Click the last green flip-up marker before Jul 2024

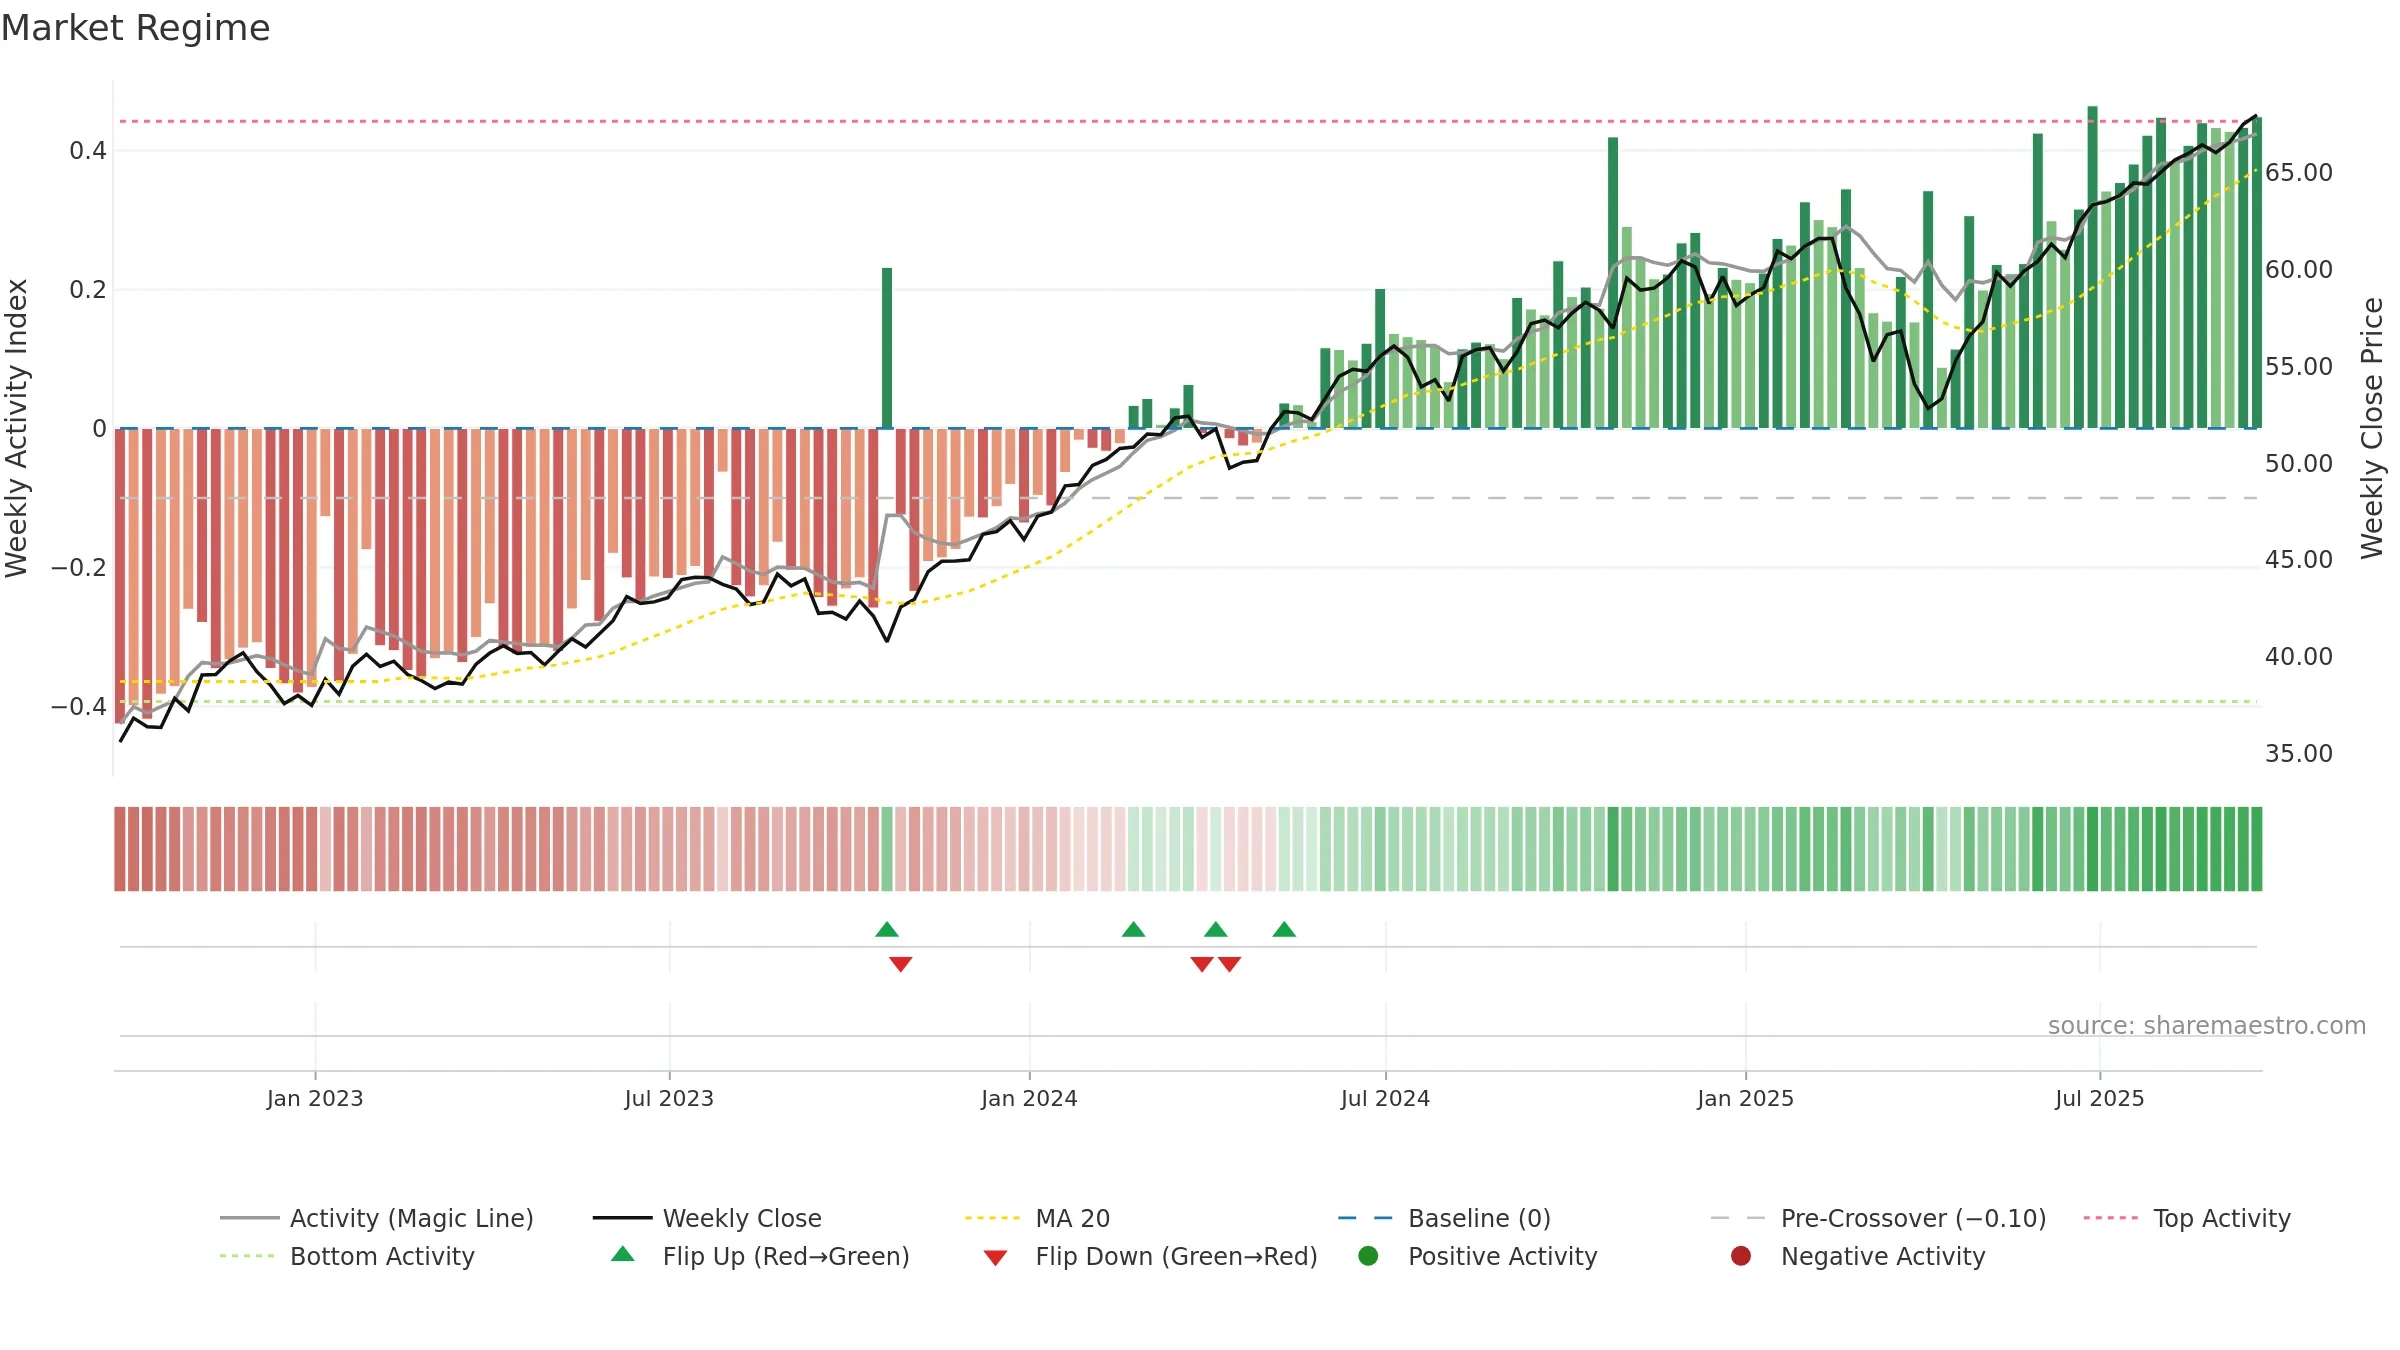pos(1284,929)
